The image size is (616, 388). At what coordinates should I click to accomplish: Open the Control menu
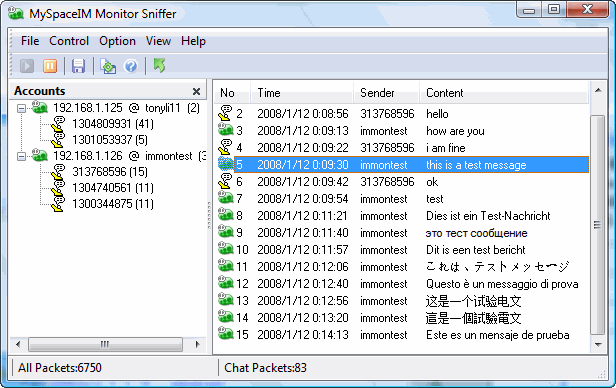click(69, 41)
